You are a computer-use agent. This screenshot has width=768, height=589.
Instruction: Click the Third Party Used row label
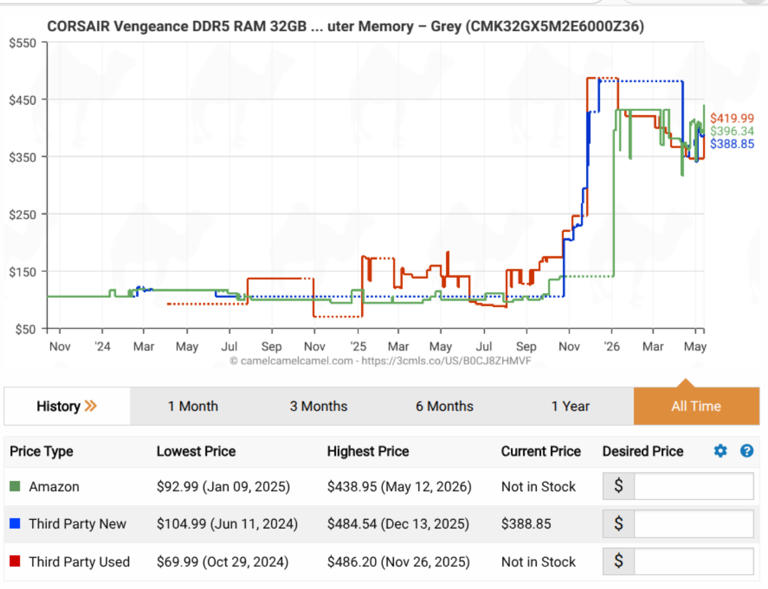point(79,562)
